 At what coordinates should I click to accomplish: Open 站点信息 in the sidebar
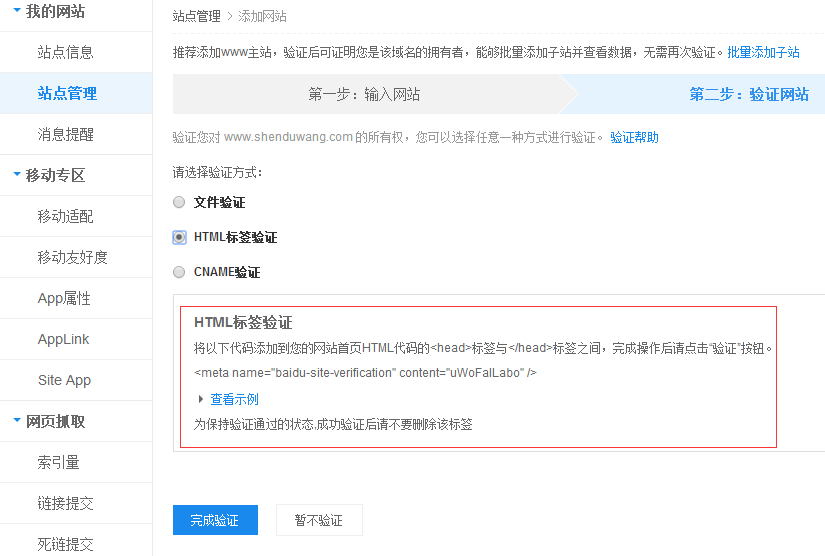click(66, 52)
